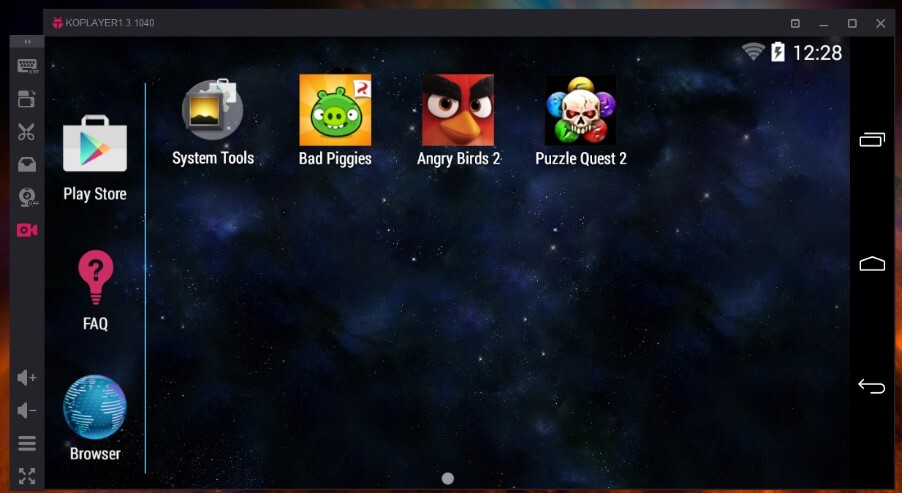Collapse the sidebar with the top double-arrow
The image size is (902, 493).
pyautogui.click(x=27, y=42)
